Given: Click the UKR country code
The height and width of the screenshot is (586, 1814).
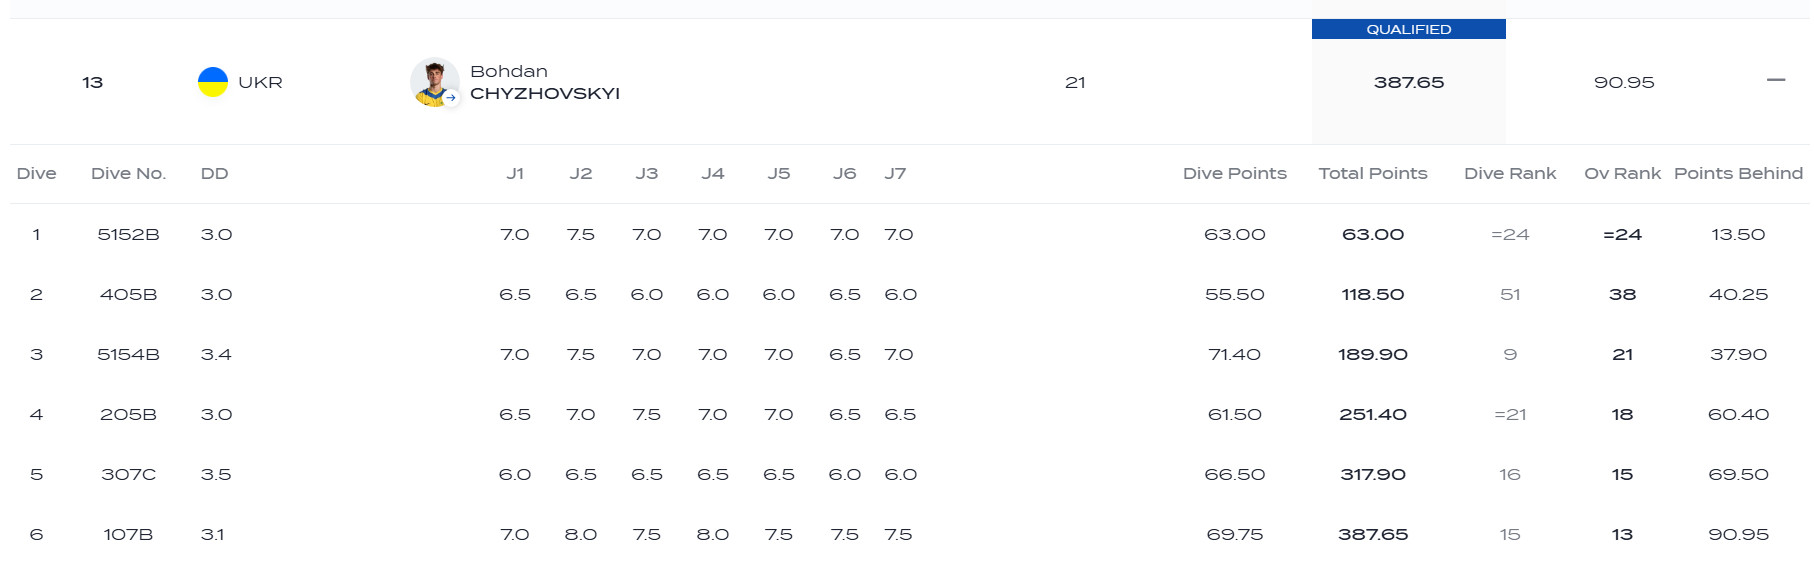Looking at the screenshot, I should pos(260,82).
